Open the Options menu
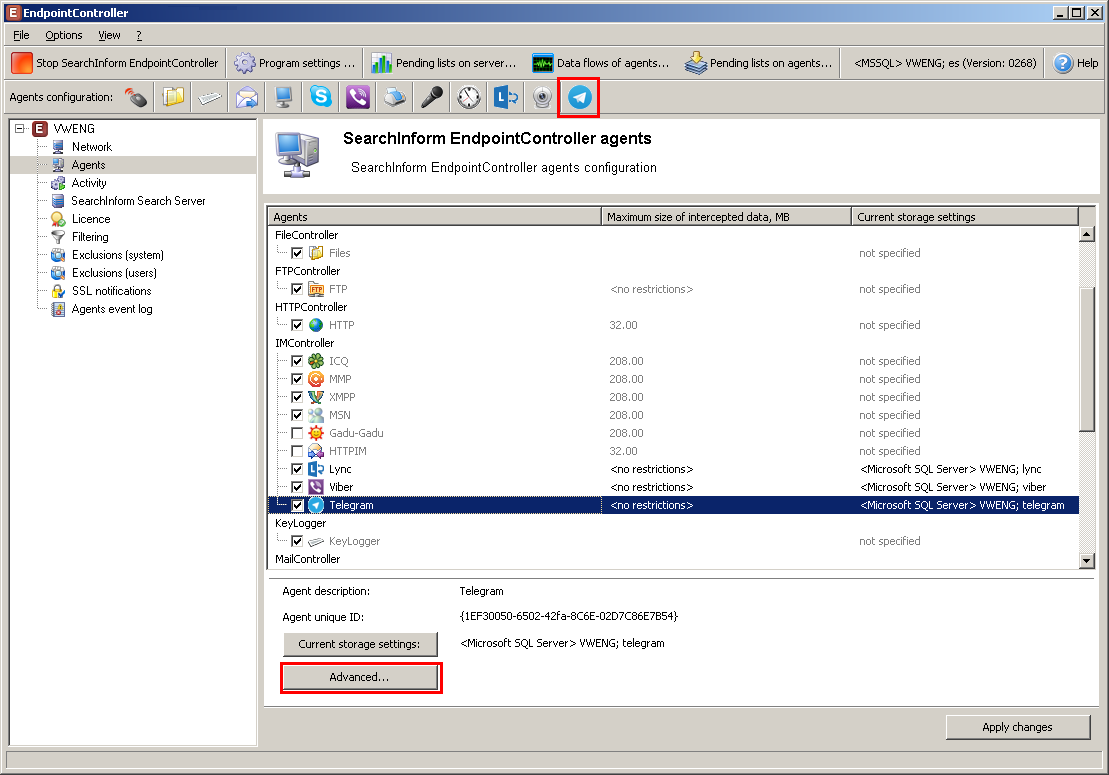Viewport: 1109px width, 775px height. (x=64, y=35)
